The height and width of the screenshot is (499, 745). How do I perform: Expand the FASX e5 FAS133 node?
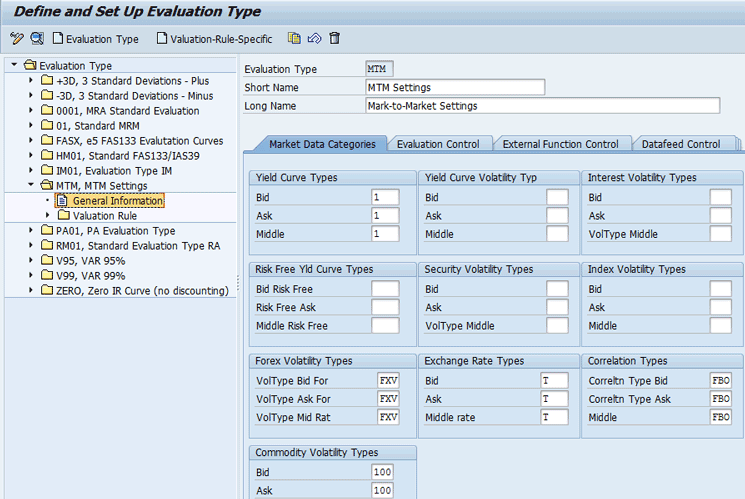point(31,141)
